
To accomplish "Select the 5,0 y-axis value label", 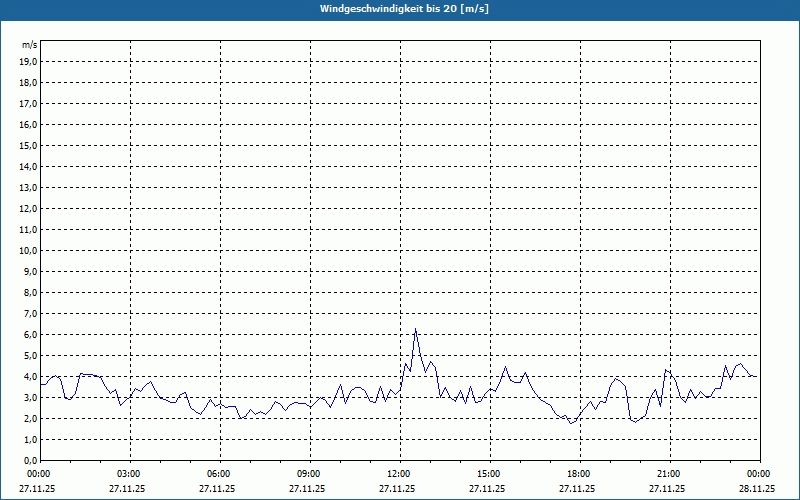I will 30,355.
